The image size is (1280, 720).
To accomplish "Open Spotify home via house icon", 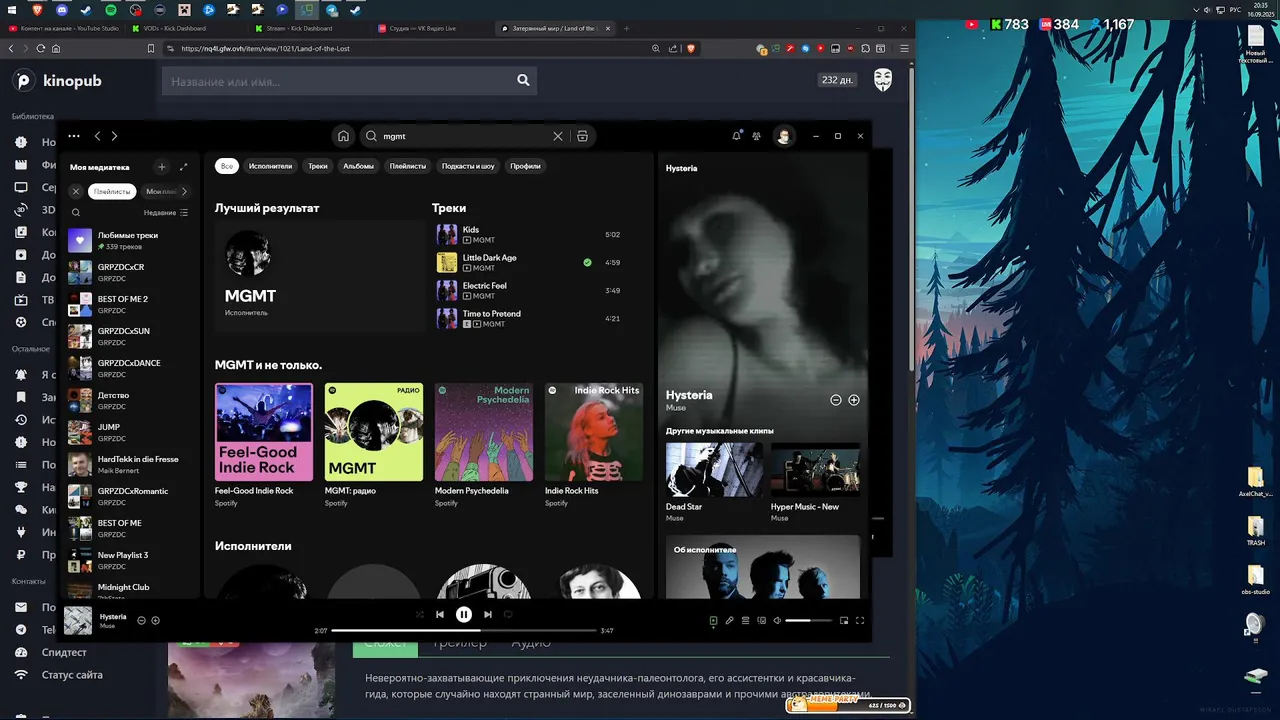I will pyautogui.click(x=343, y=136).
